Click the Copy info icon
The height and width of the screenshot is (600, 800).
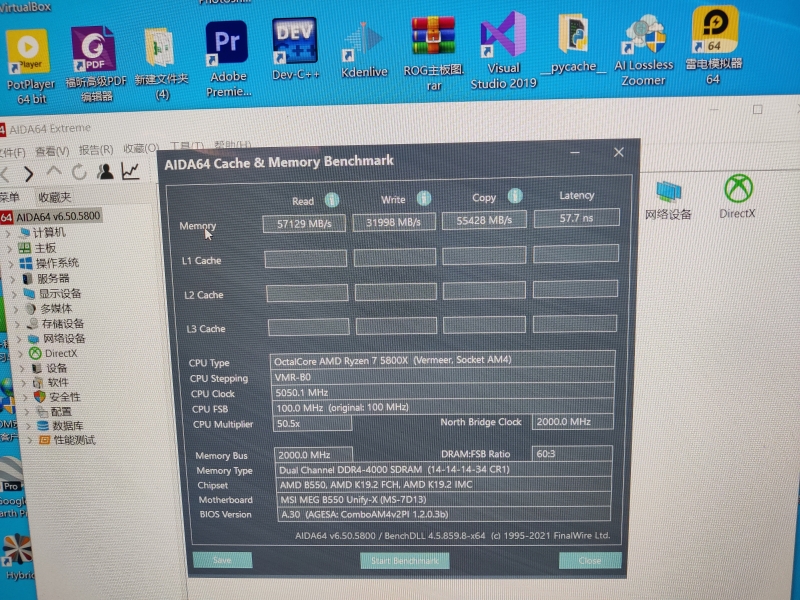click(514, 195)
